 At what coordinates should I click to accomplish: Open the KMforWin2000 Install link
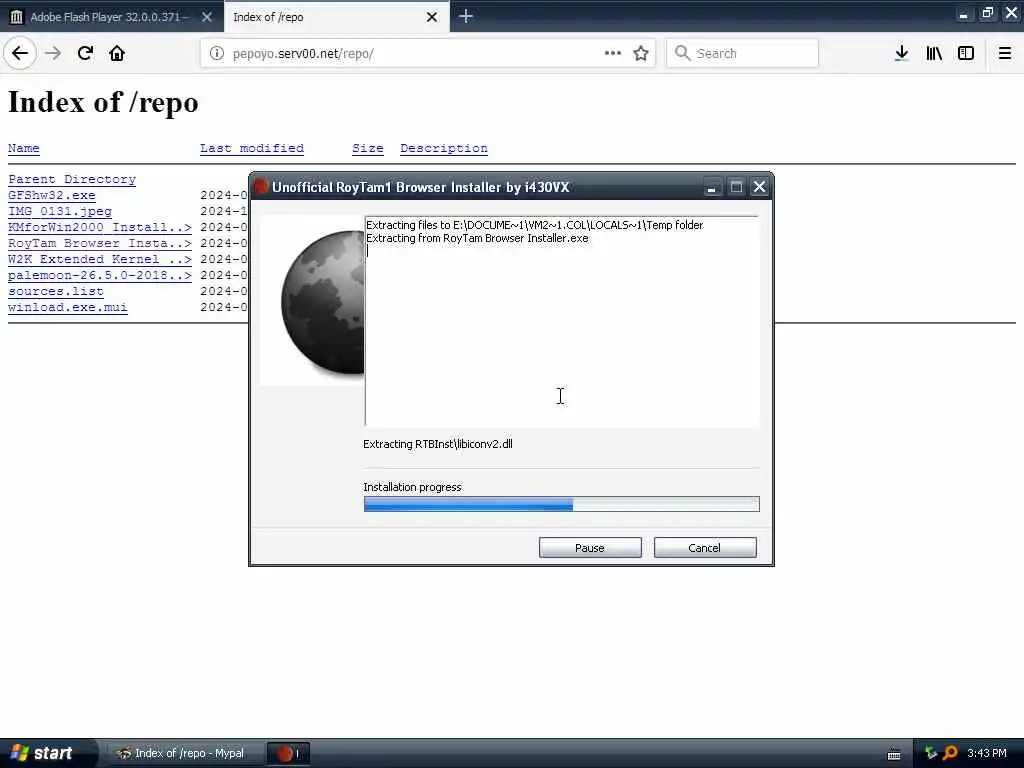click(x=100, y=227)
